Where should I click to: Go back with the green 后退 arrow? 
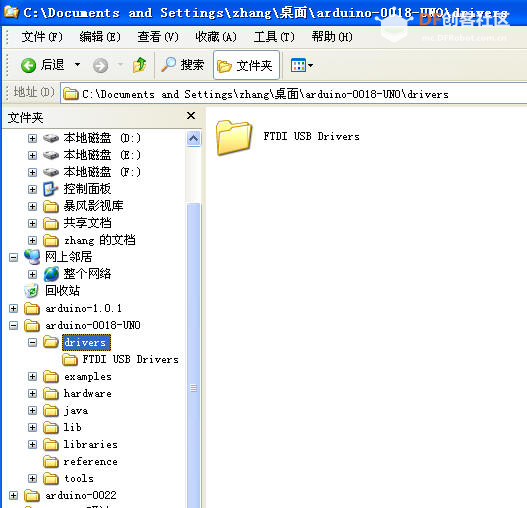click(43, 65)
